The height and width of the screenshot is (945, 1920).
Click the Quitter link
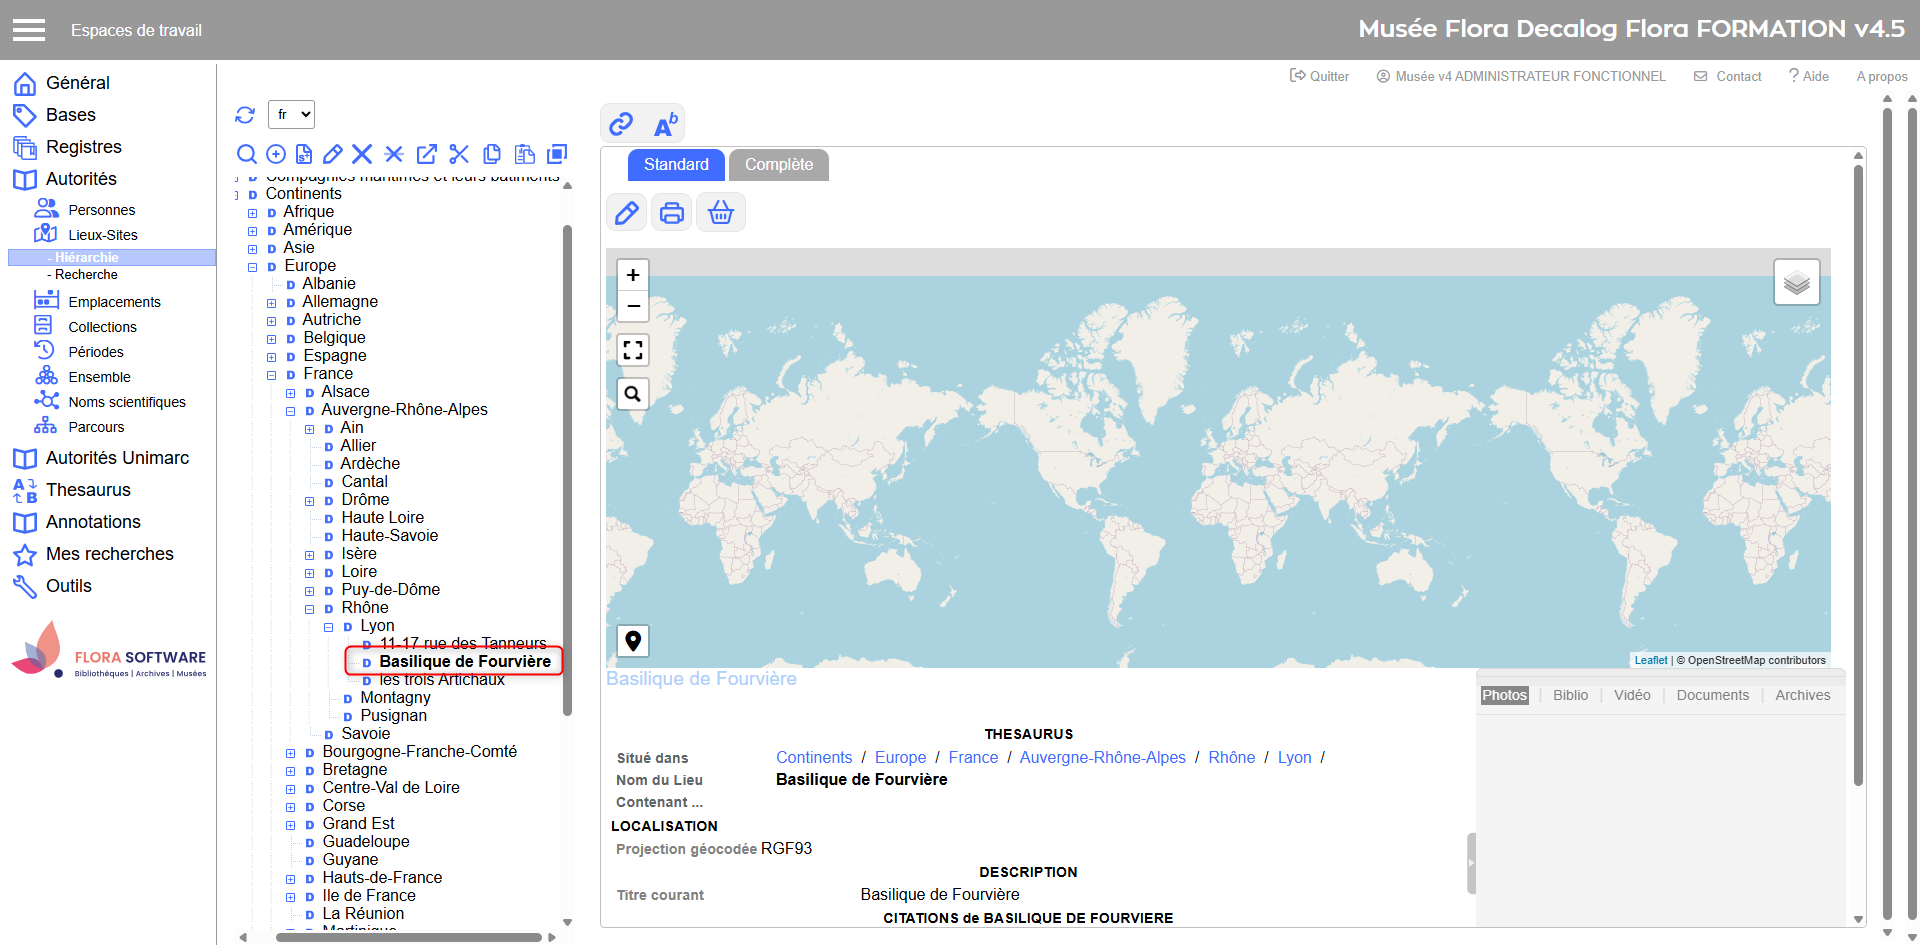[x=1319, y=76]
